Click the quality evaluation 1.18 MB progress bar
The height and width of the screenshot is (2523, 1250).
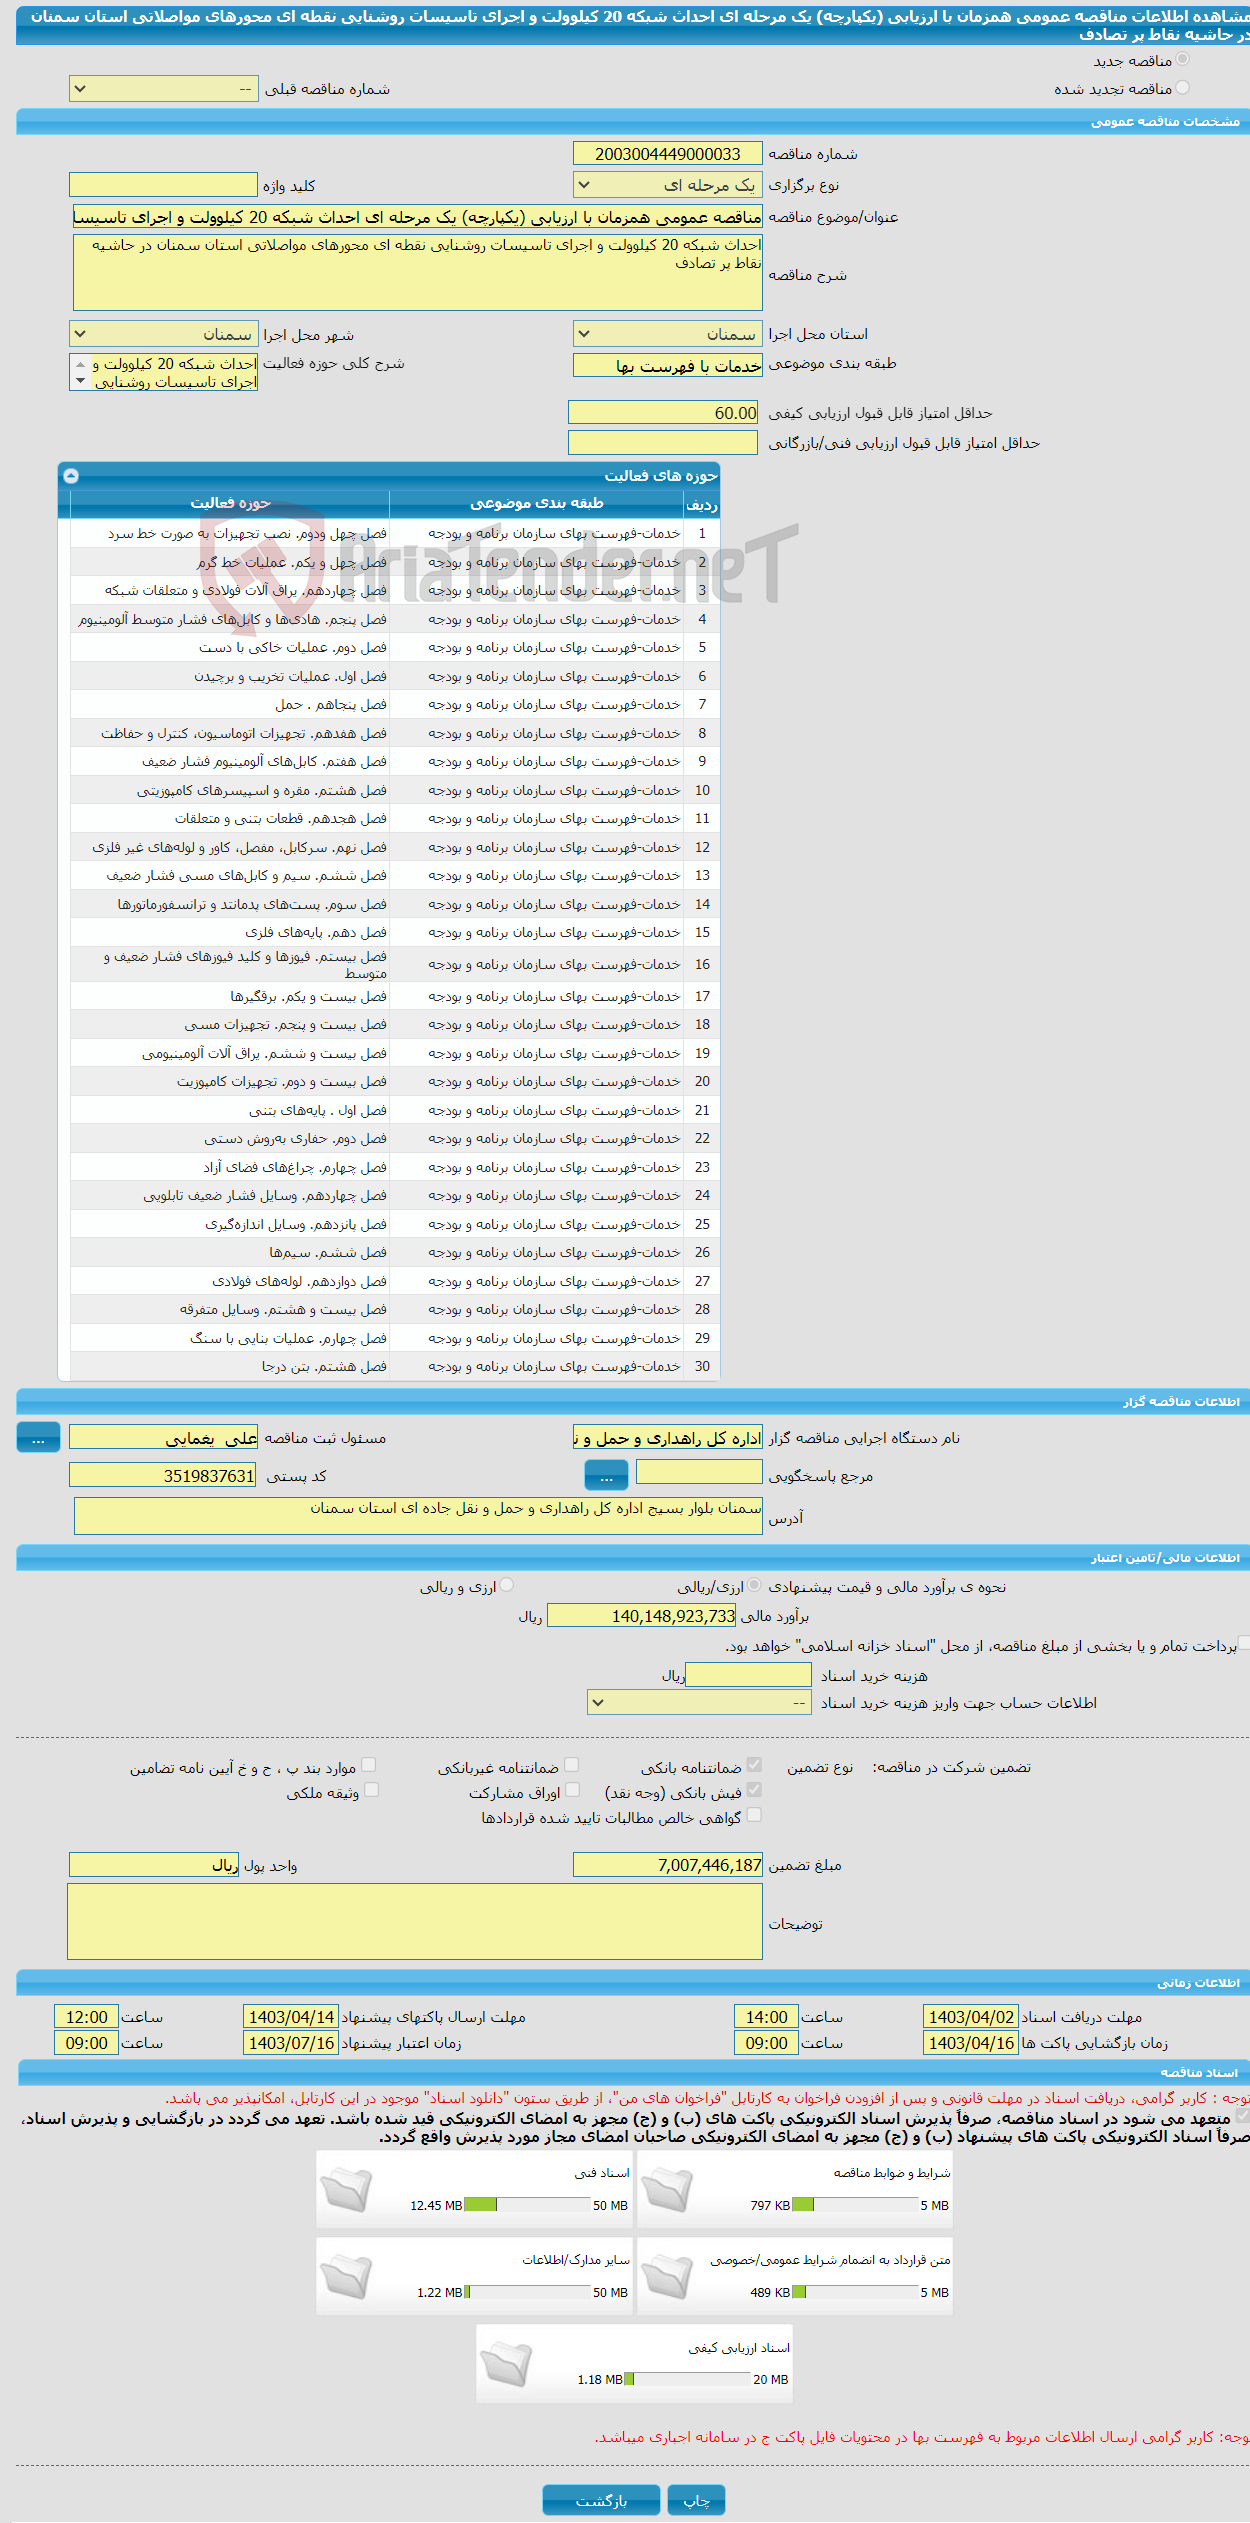pos(687,2379)
